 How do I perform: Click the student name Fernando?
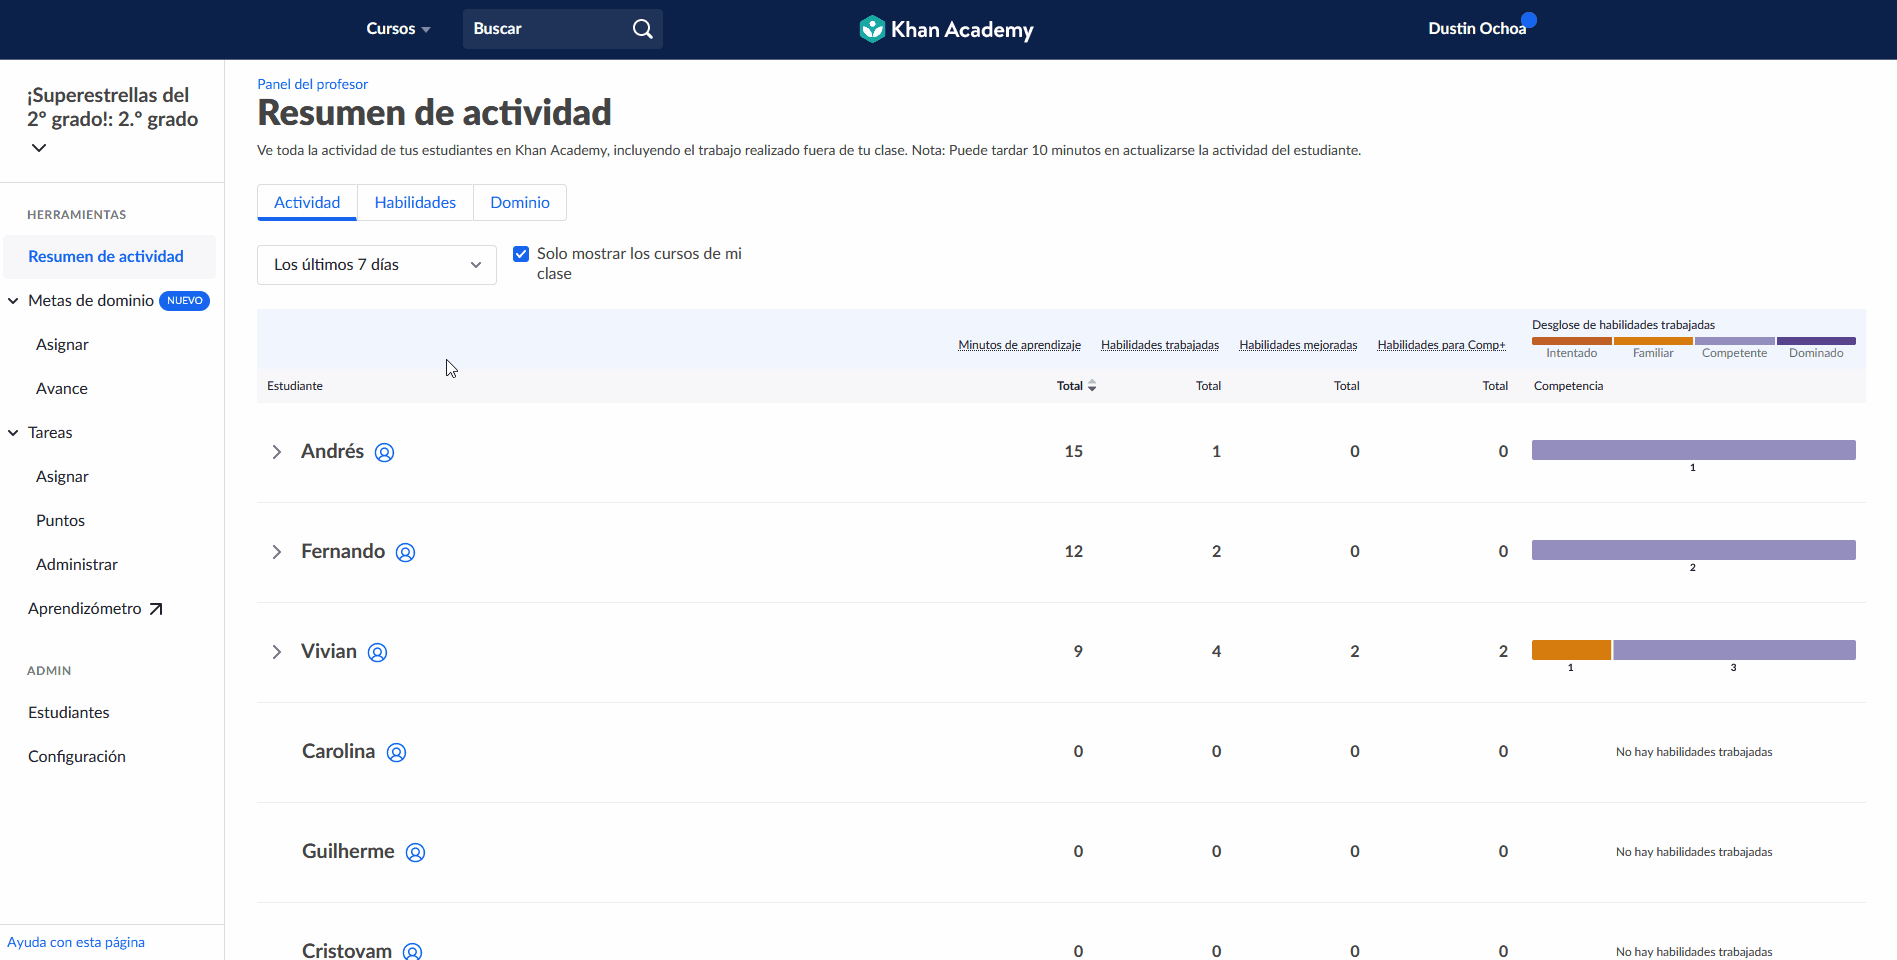tap(343, 552)
